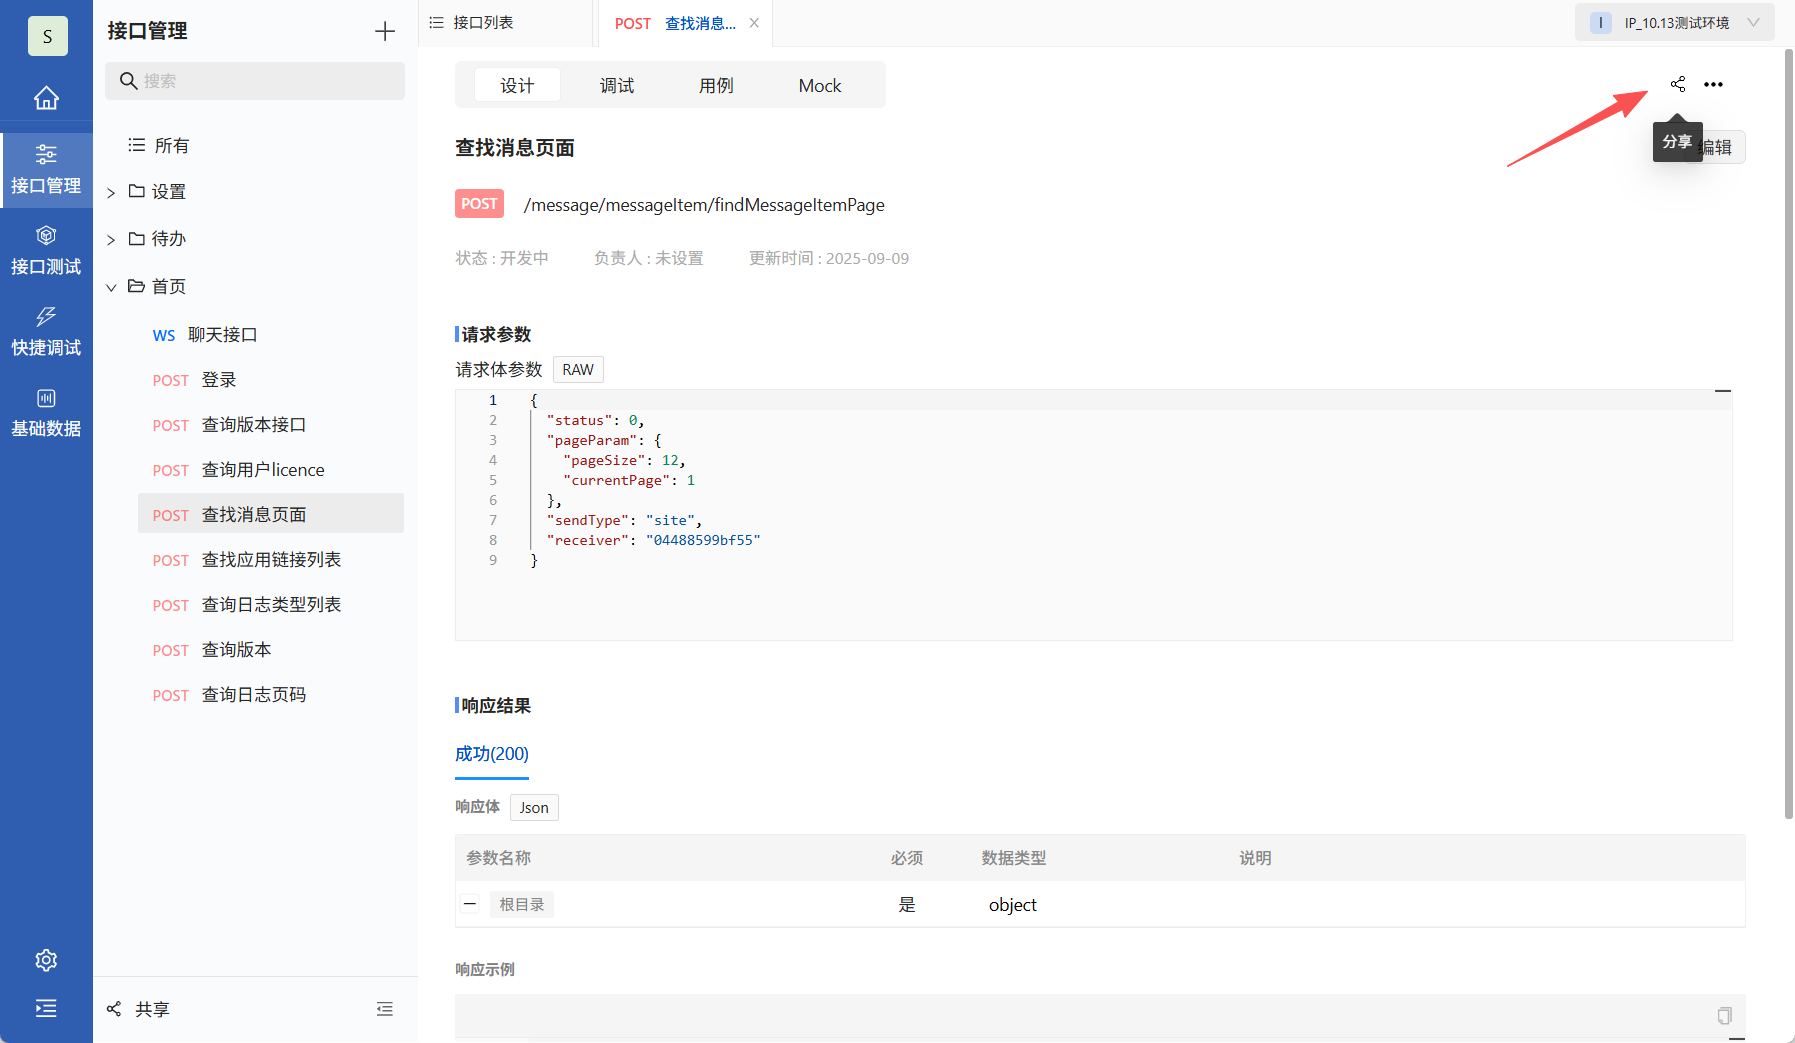The width and height of the screenshot is (1795, 1043).
Task: Open the settings gear icon
Action: [x=46, y=960]
